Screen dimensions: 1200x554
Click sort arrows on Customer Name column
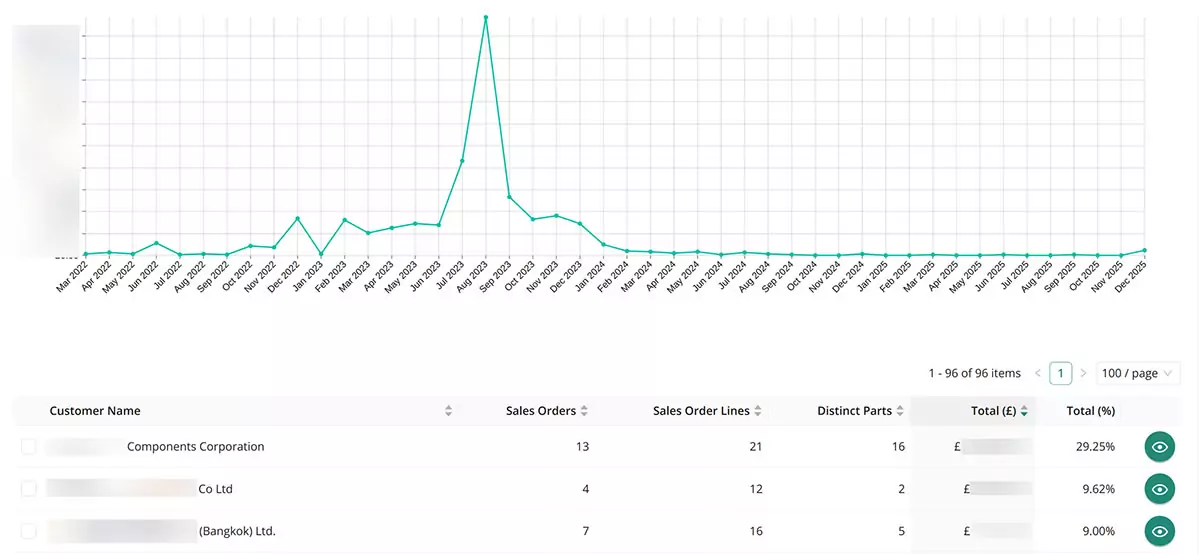449,411
